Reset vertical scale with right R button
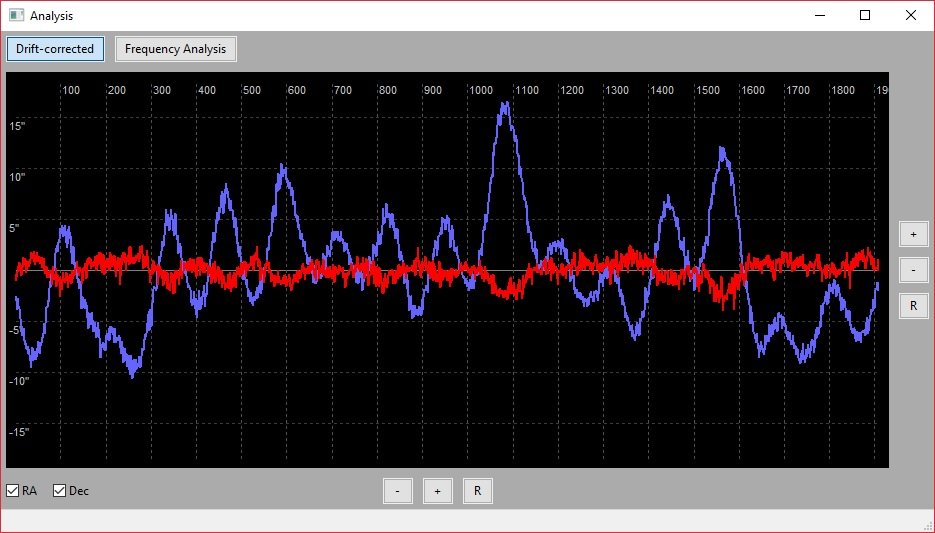Viewport: 935px width, 533px height. (x=914, y=306)
